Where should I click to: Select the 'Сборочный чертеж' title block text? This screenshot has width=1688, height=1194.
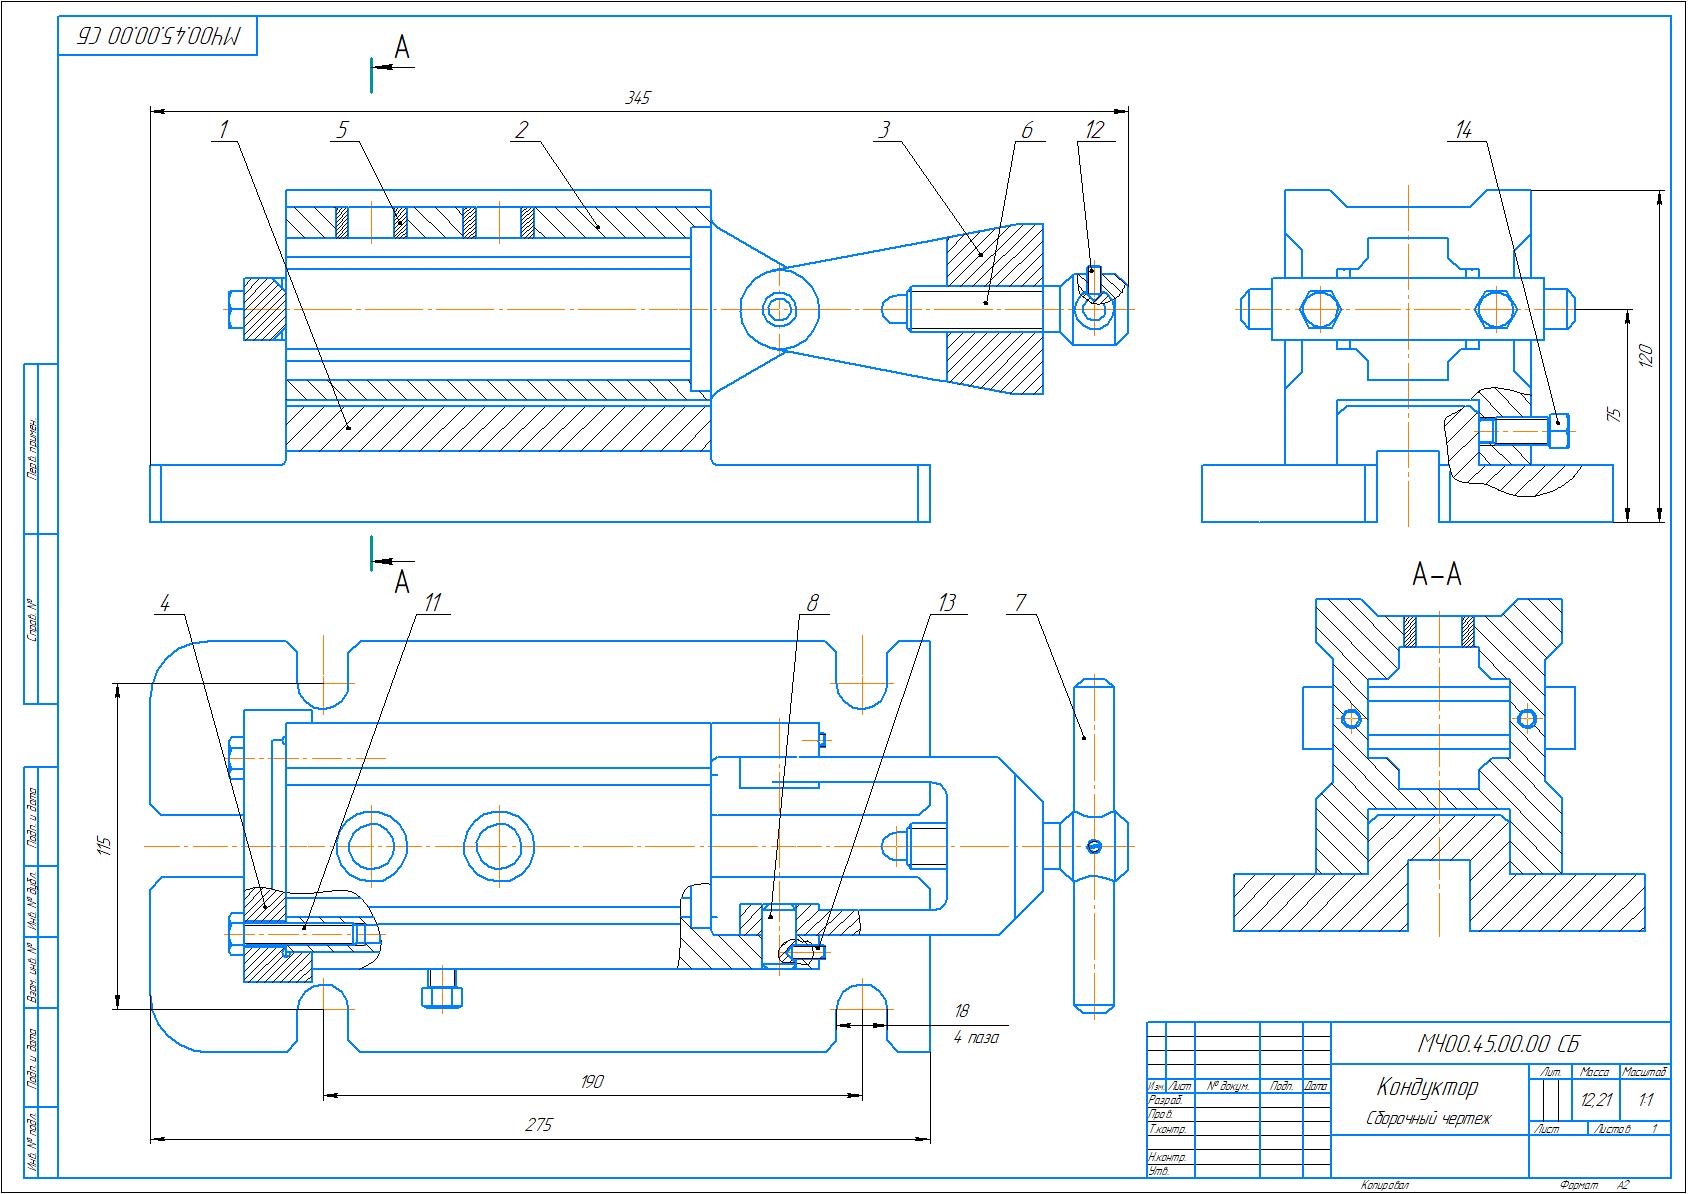click(x=1428, y=1118)
